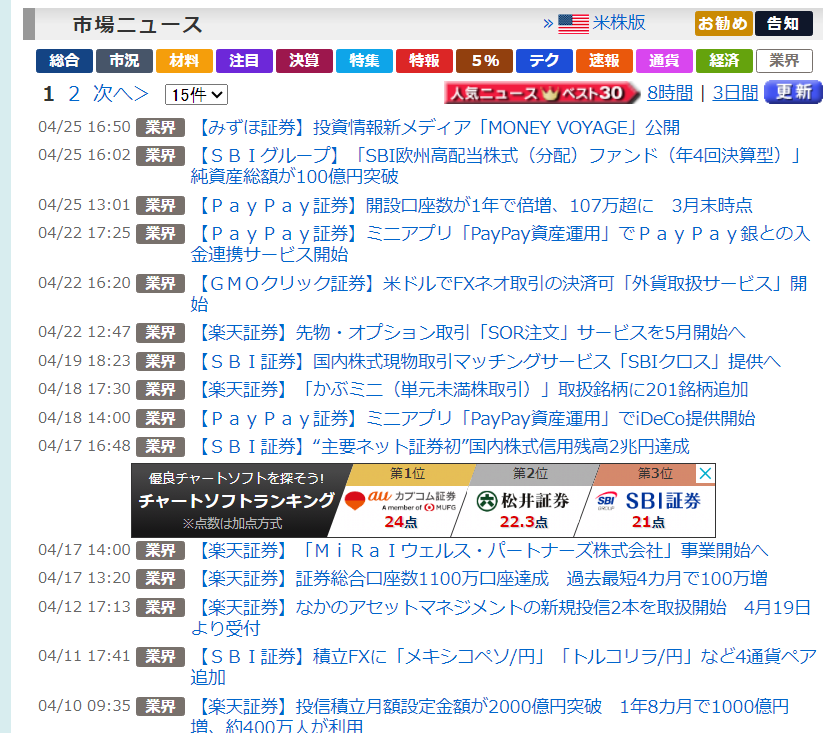Image resolution: width=831 pixels, height=733 pixels.
Task: Switch to the テク tab
Action: point(544,61)
